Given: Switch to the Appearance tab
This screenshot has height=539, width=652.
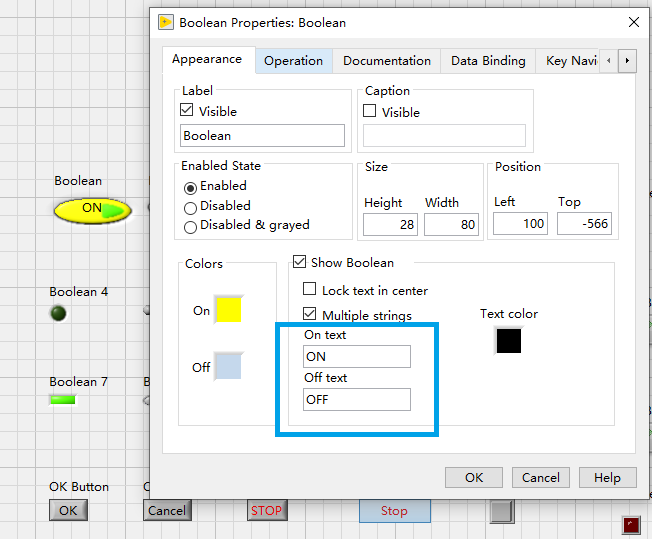Looking at the screenshot, I should click(x=207, y=59).
